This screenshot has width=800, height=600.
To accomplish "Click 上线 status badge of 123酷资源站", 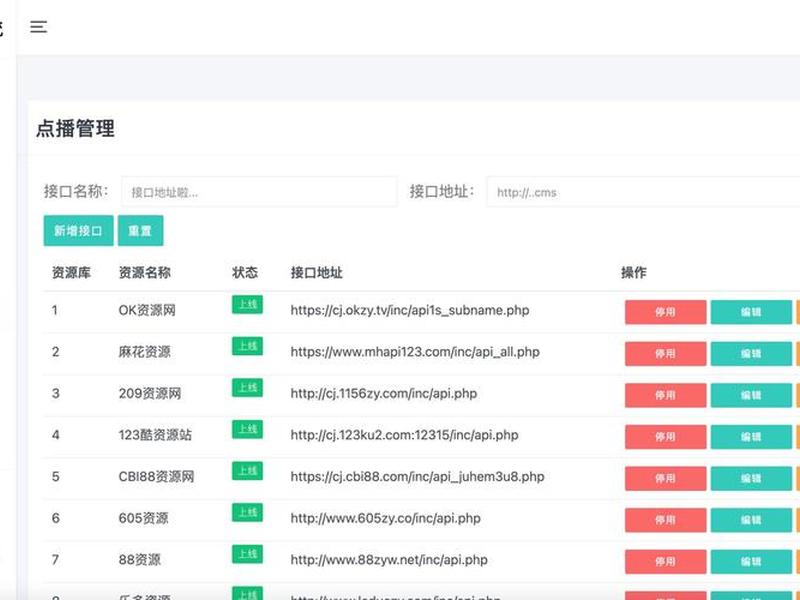I will click(247, 429).
